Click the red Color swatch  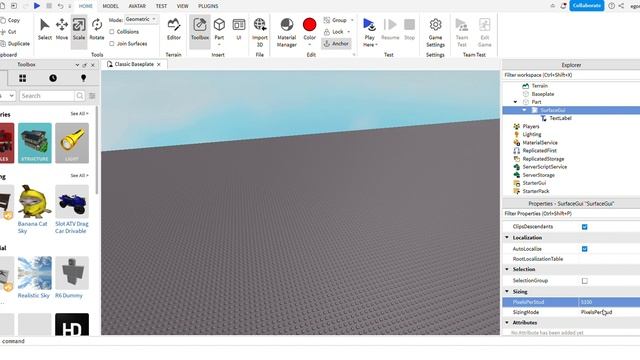309,24
